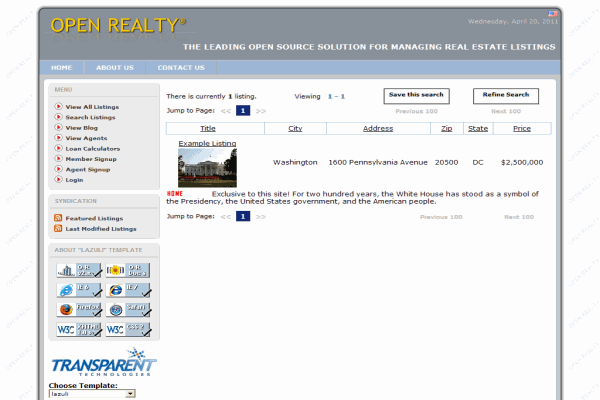
Task: Click the bottom Next 100 link
Action: click(x=519, y=217)
